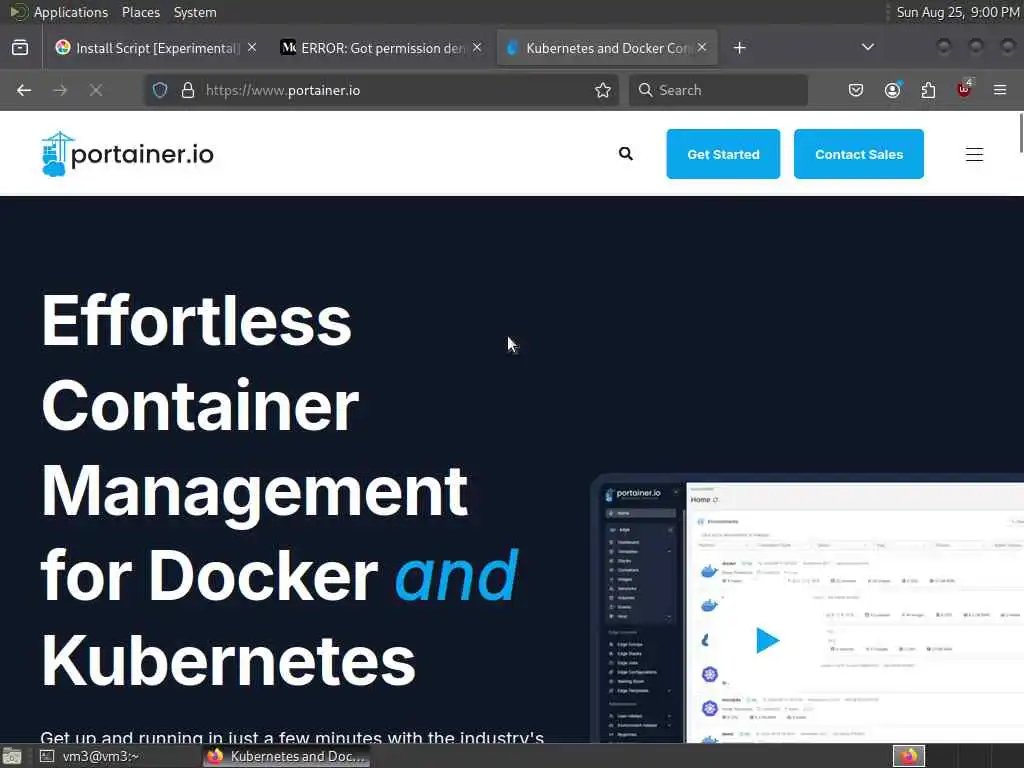Screen dimensions: 1024x768
Task: Stop loading the page with the X button
Action: [x=96, y=90]
